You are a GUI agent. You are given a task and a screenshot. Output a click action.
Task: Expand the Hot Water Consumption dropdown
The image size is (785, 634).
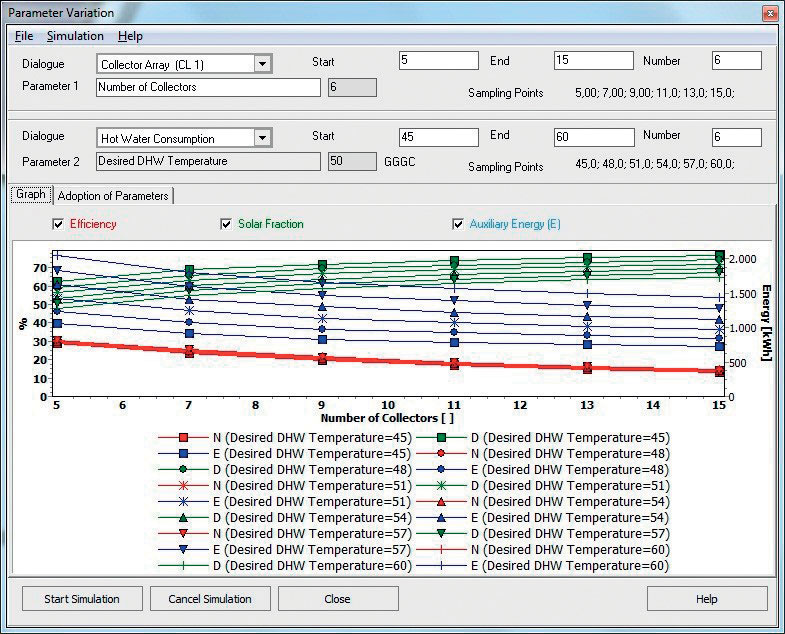[262, 138]
